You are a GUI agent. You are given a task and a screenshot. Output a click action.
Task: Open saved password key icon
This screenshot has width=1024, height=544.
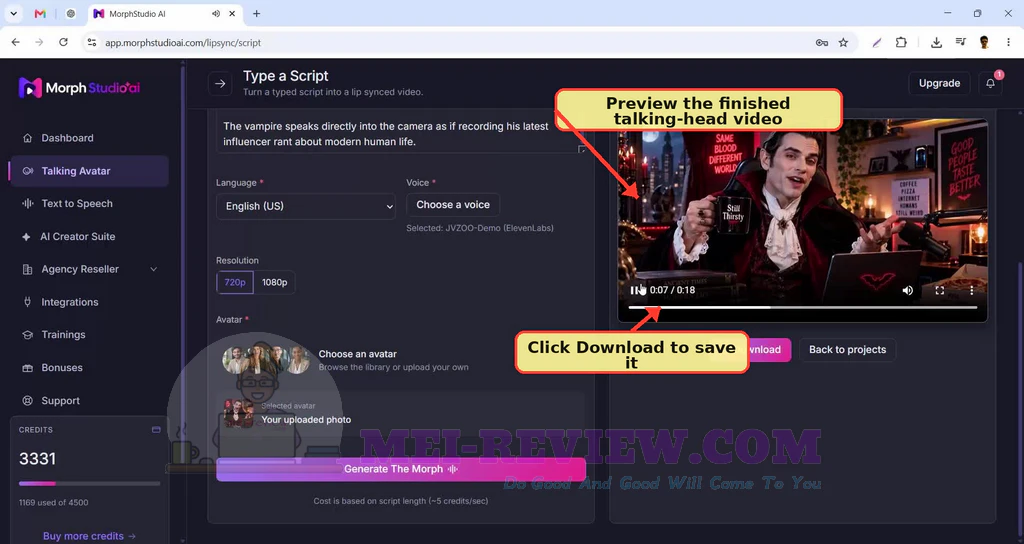822,42
